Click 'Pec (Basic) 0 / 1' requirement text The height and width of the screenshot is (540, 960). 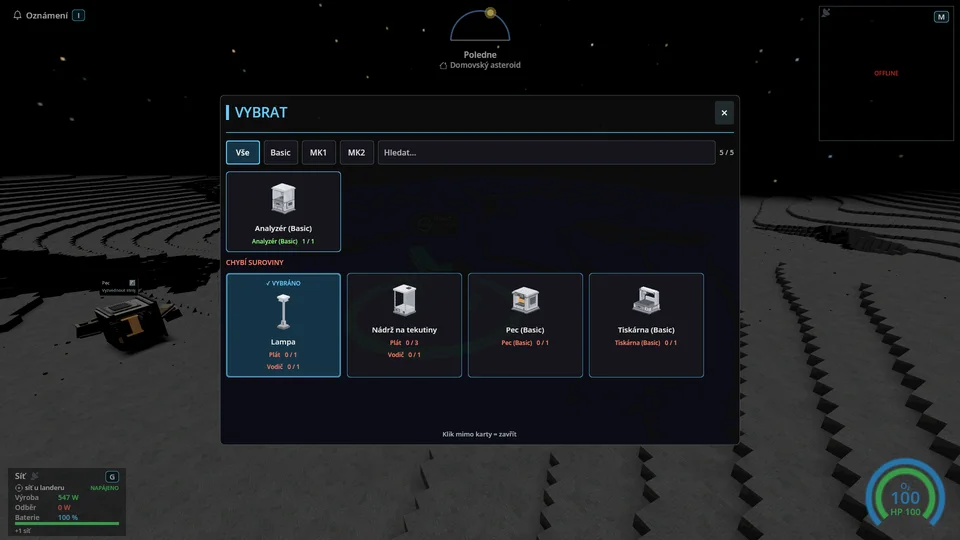tap(525, 343)
